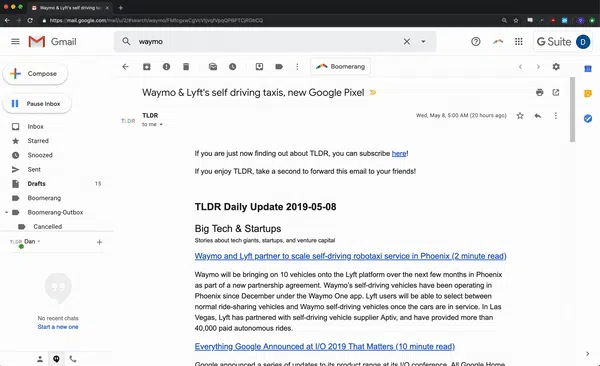Screen dimensions: 600x366
Task: Mark the email as unread
Action: pyautogui.click(x=213, y=67)
